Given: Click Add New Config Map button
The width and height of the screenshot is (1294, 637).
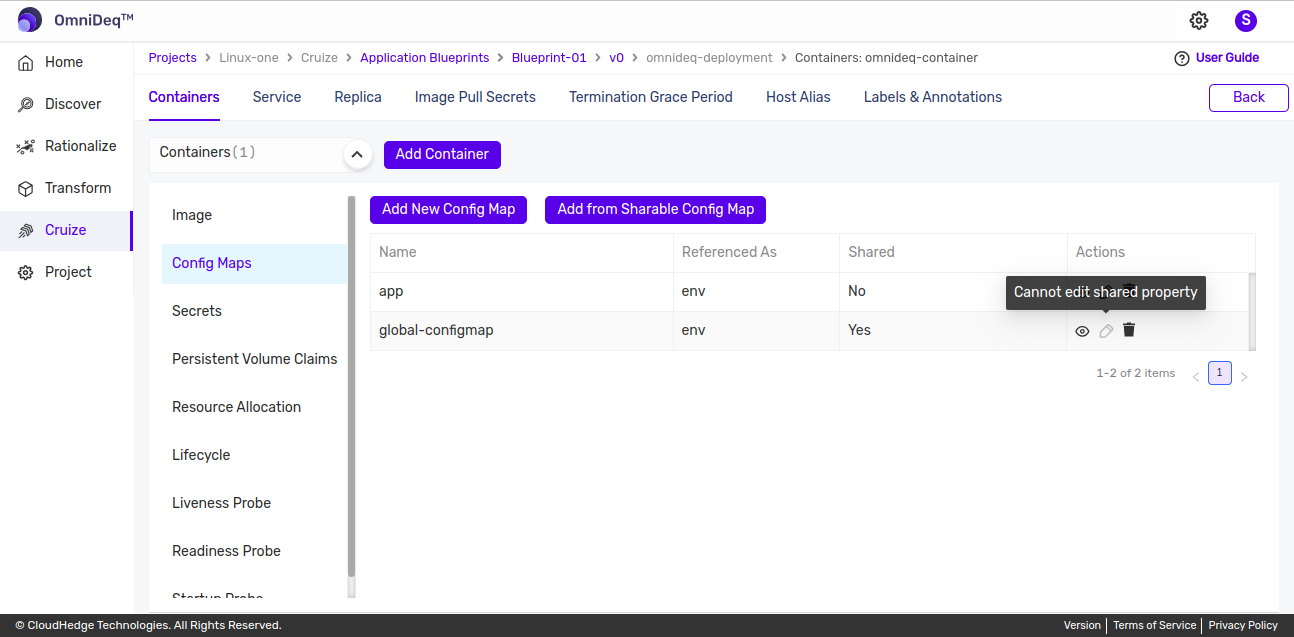Looking at the screenshot, I should point(448,209).
